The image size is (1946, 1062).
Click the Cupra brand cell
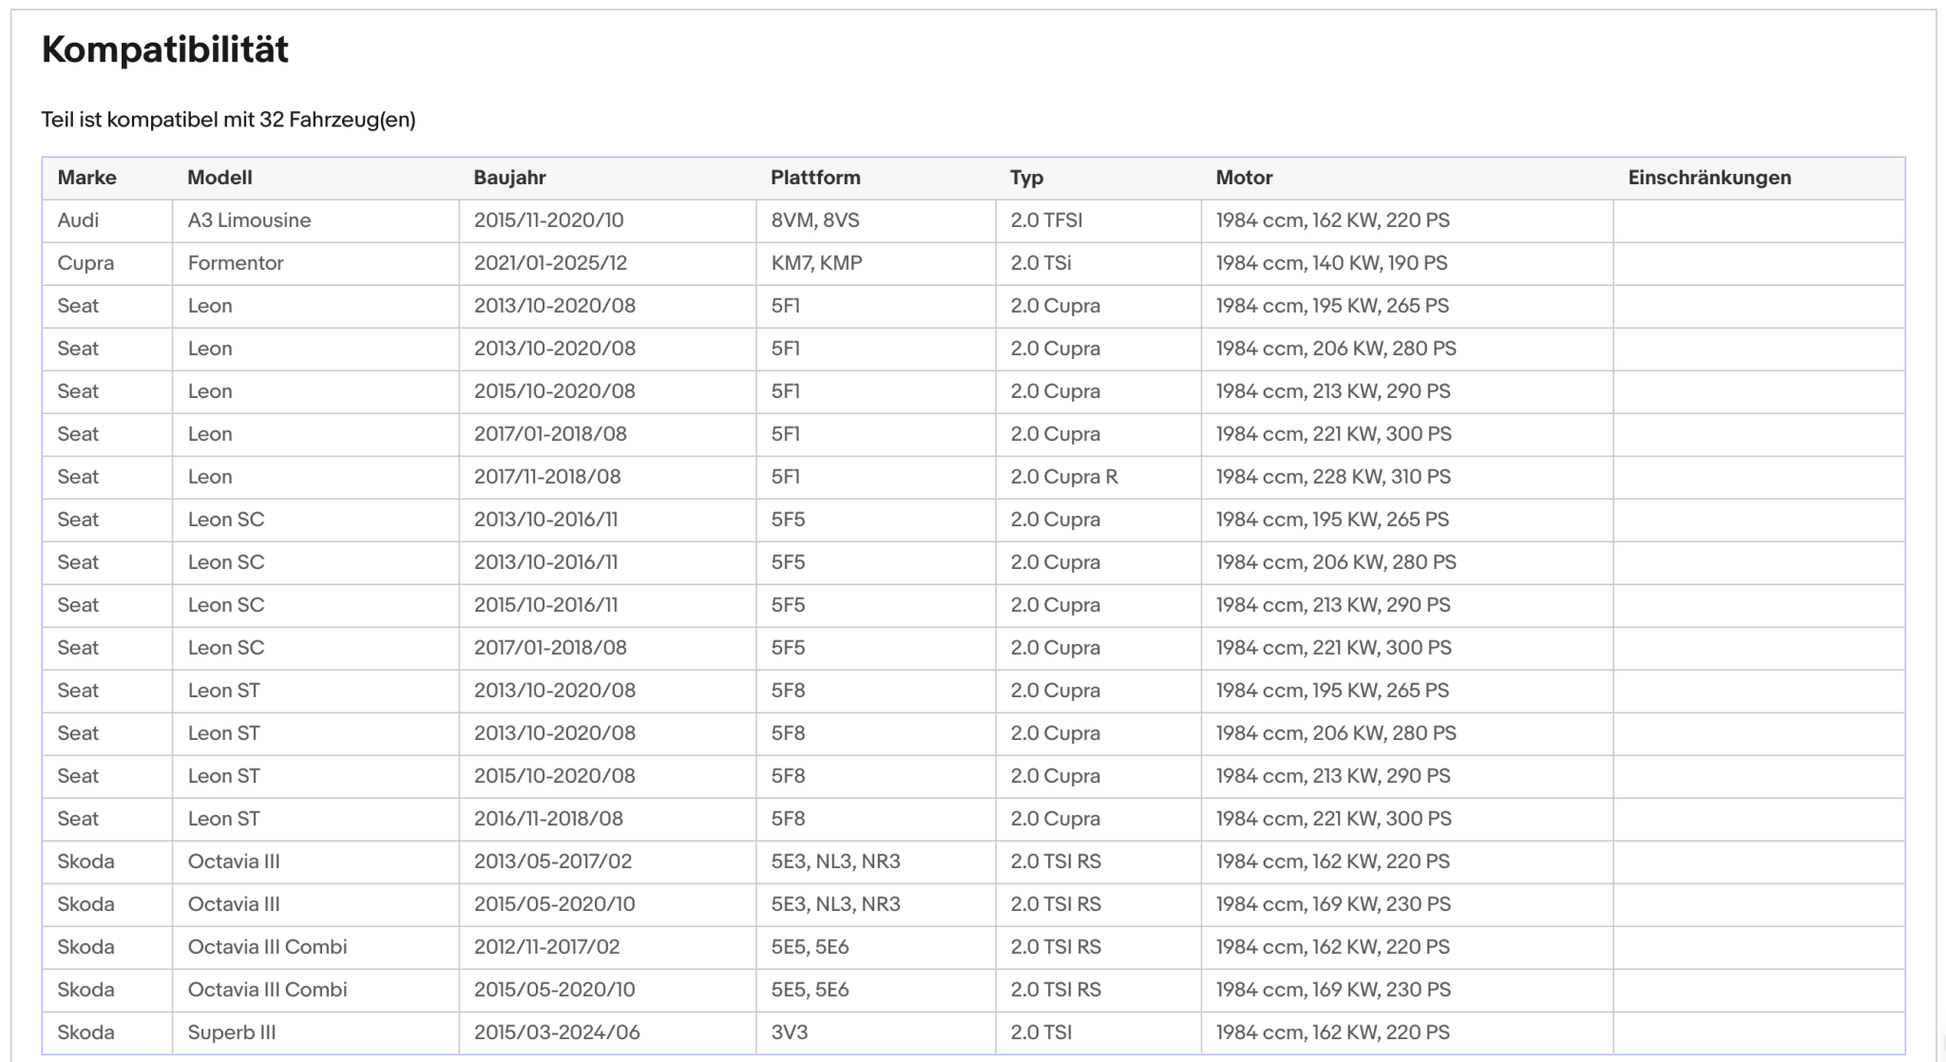pos(85,263)
